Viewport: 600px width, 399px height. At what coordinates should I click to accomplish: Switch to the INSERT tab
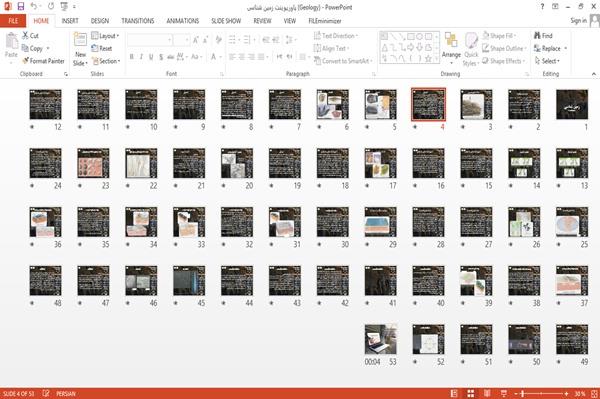coord(70,21)
